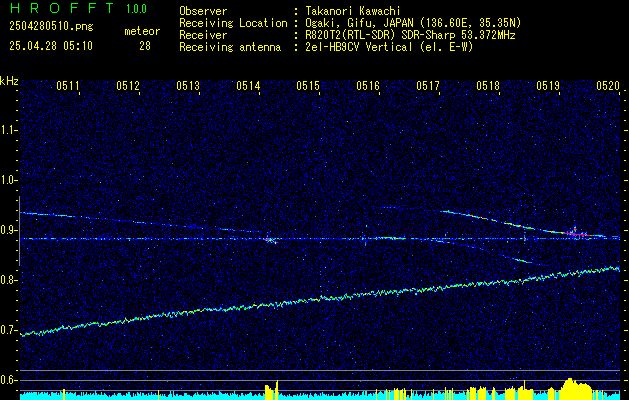Click the 0.6 kHz axis label

pyautogui.click(x=9, y=380)
